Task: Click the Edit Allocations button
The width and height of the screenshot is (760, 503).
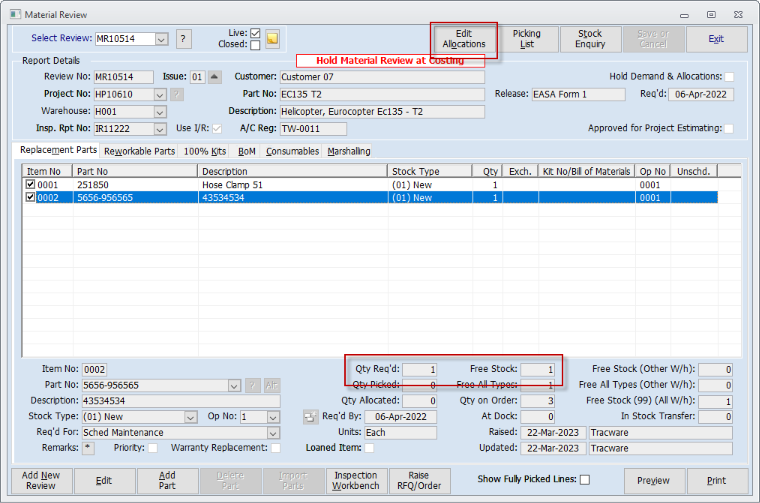Action: pos(464,39)
